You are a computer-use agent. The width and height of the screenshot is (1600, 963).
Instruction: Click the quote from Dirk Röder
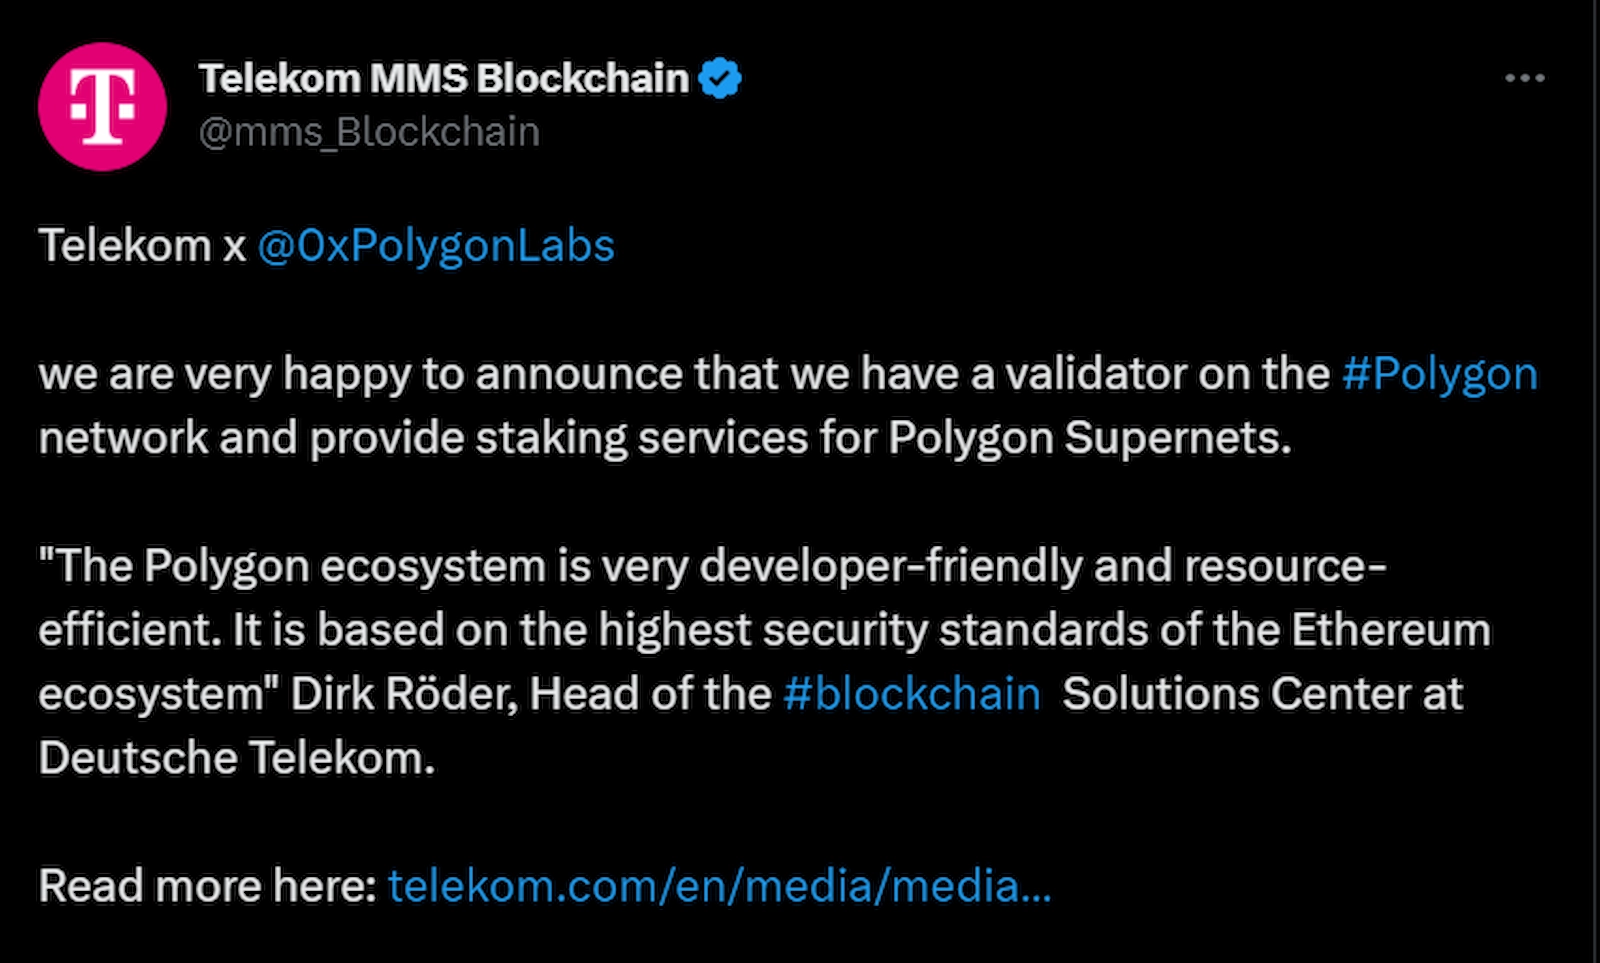click(700, 629)
